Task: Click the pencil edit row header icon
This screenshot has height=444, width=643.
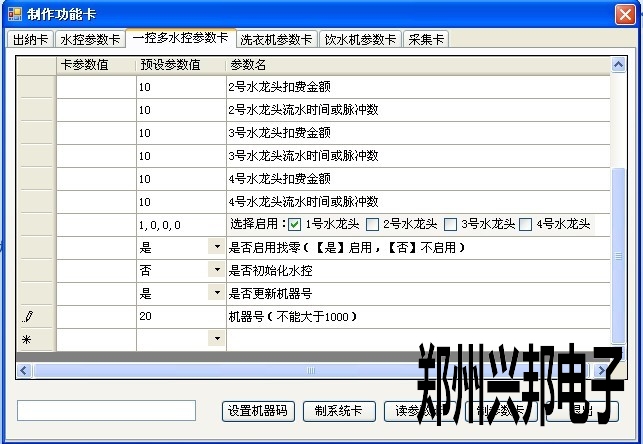Action: click(27, 317)
